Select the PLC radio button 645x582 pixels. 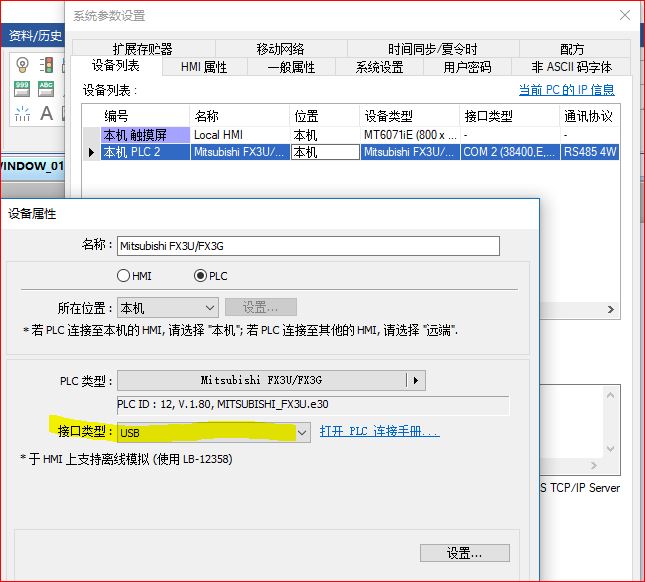200,276
